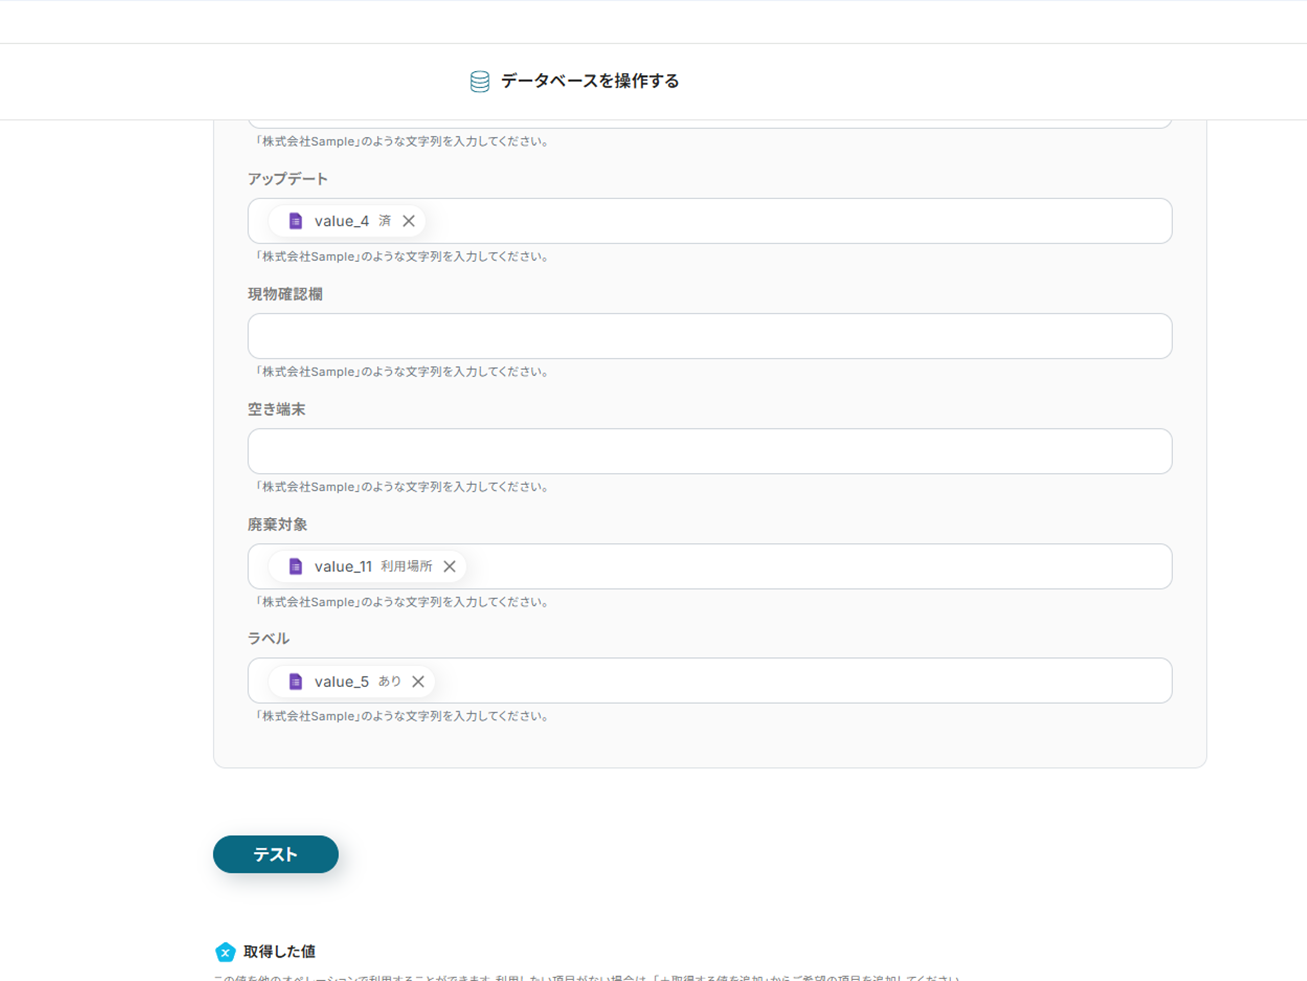Click the purple document icon beside value_5

coord(296,681)
